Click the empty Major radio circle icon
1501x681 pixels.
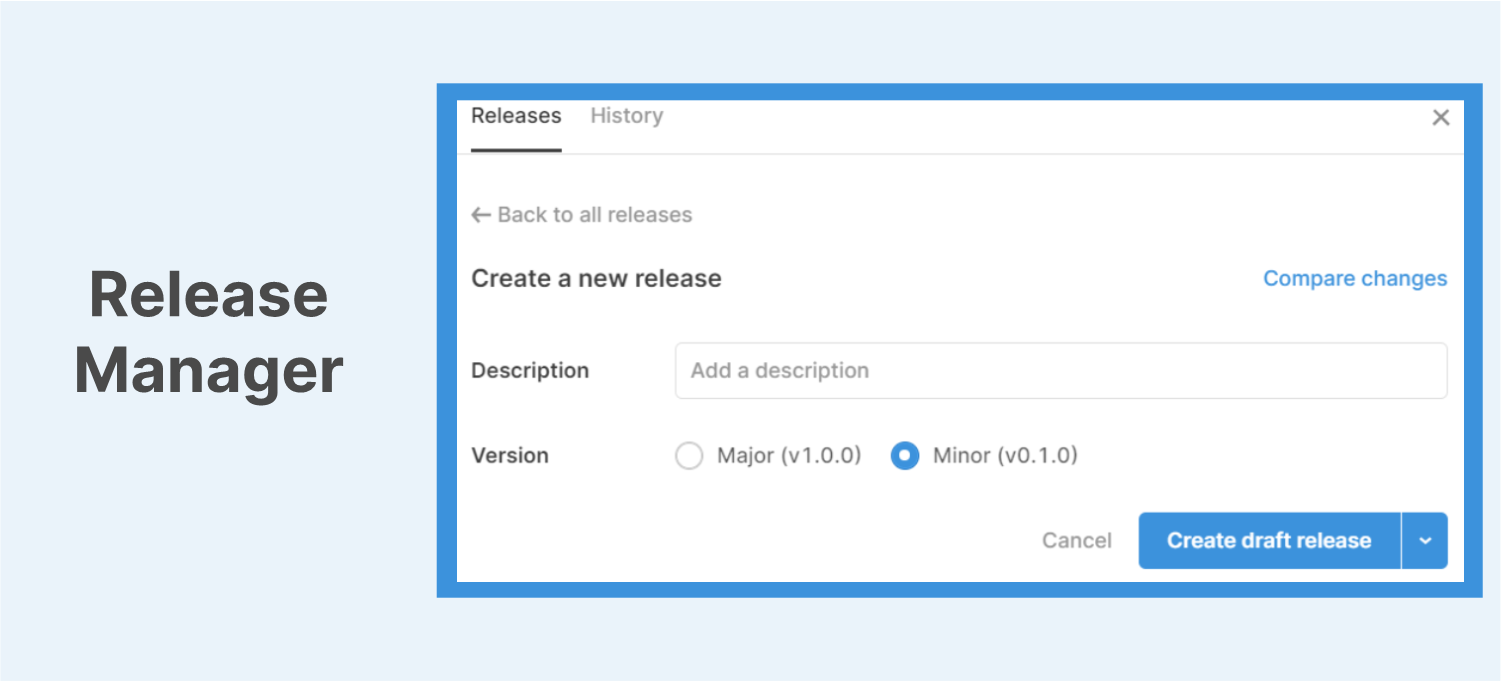[x=689, y=455]
